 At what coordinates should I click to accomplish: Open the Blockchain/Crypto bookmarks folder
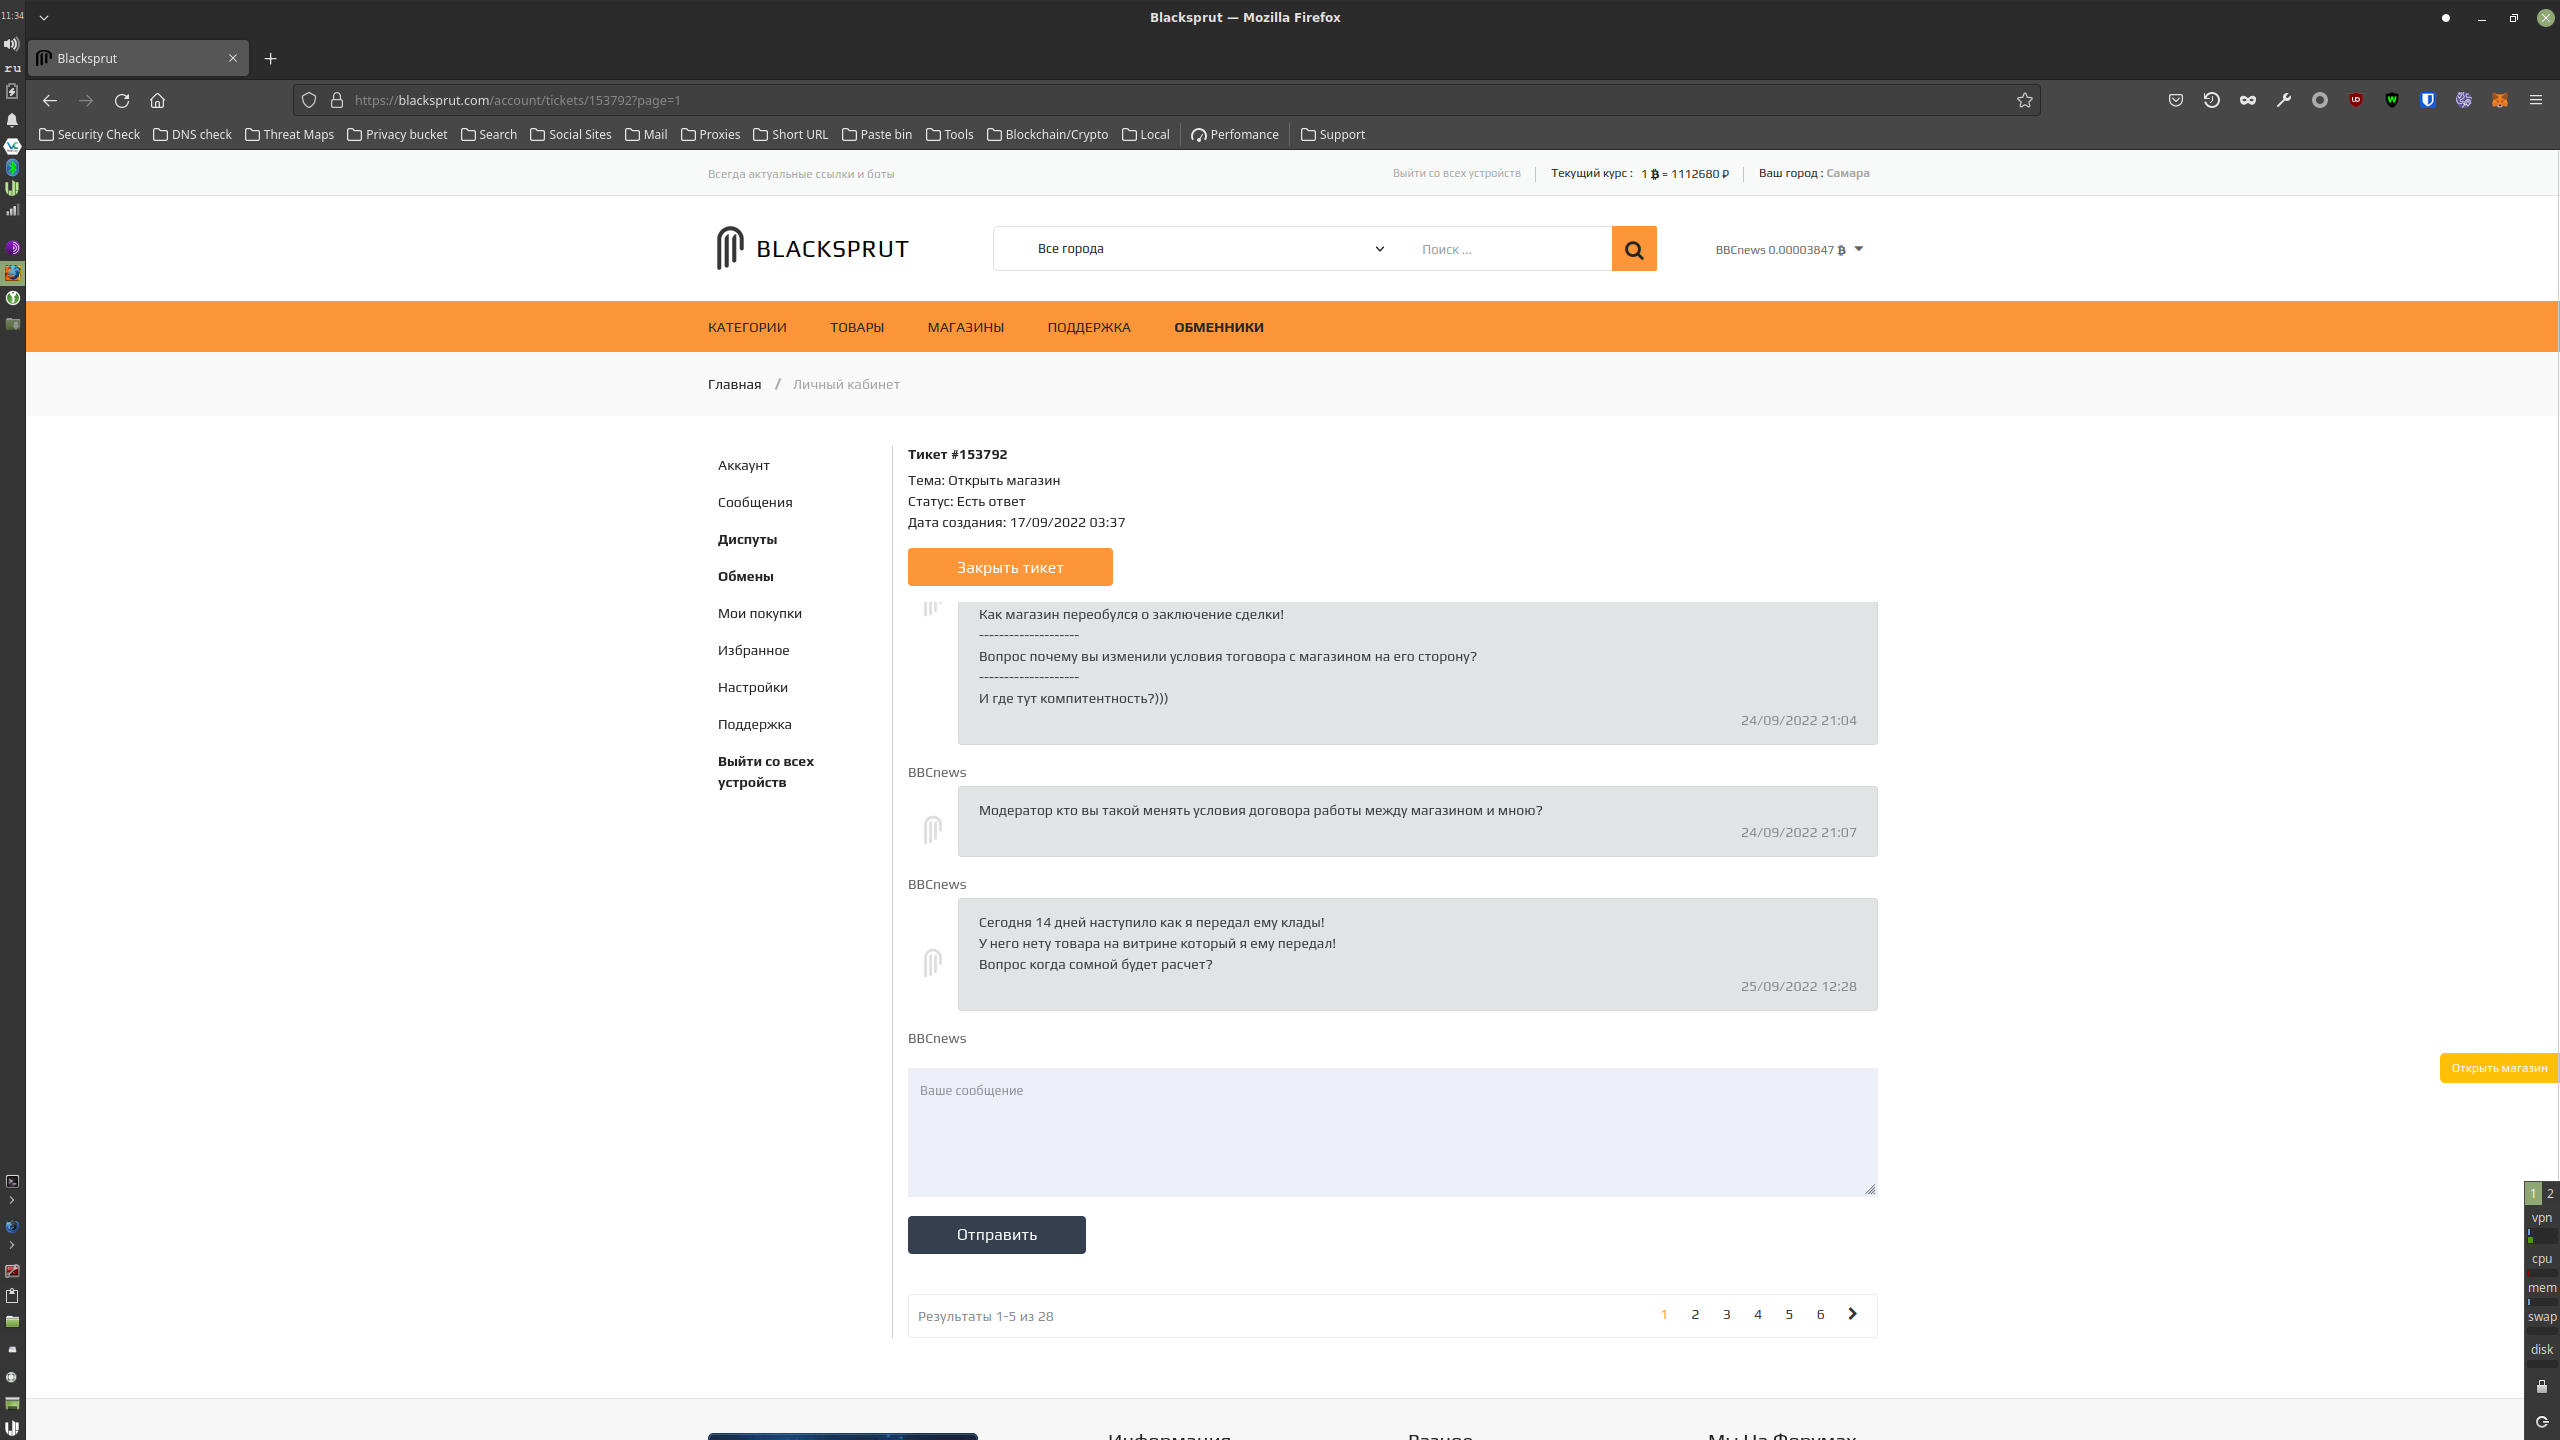1047,134
